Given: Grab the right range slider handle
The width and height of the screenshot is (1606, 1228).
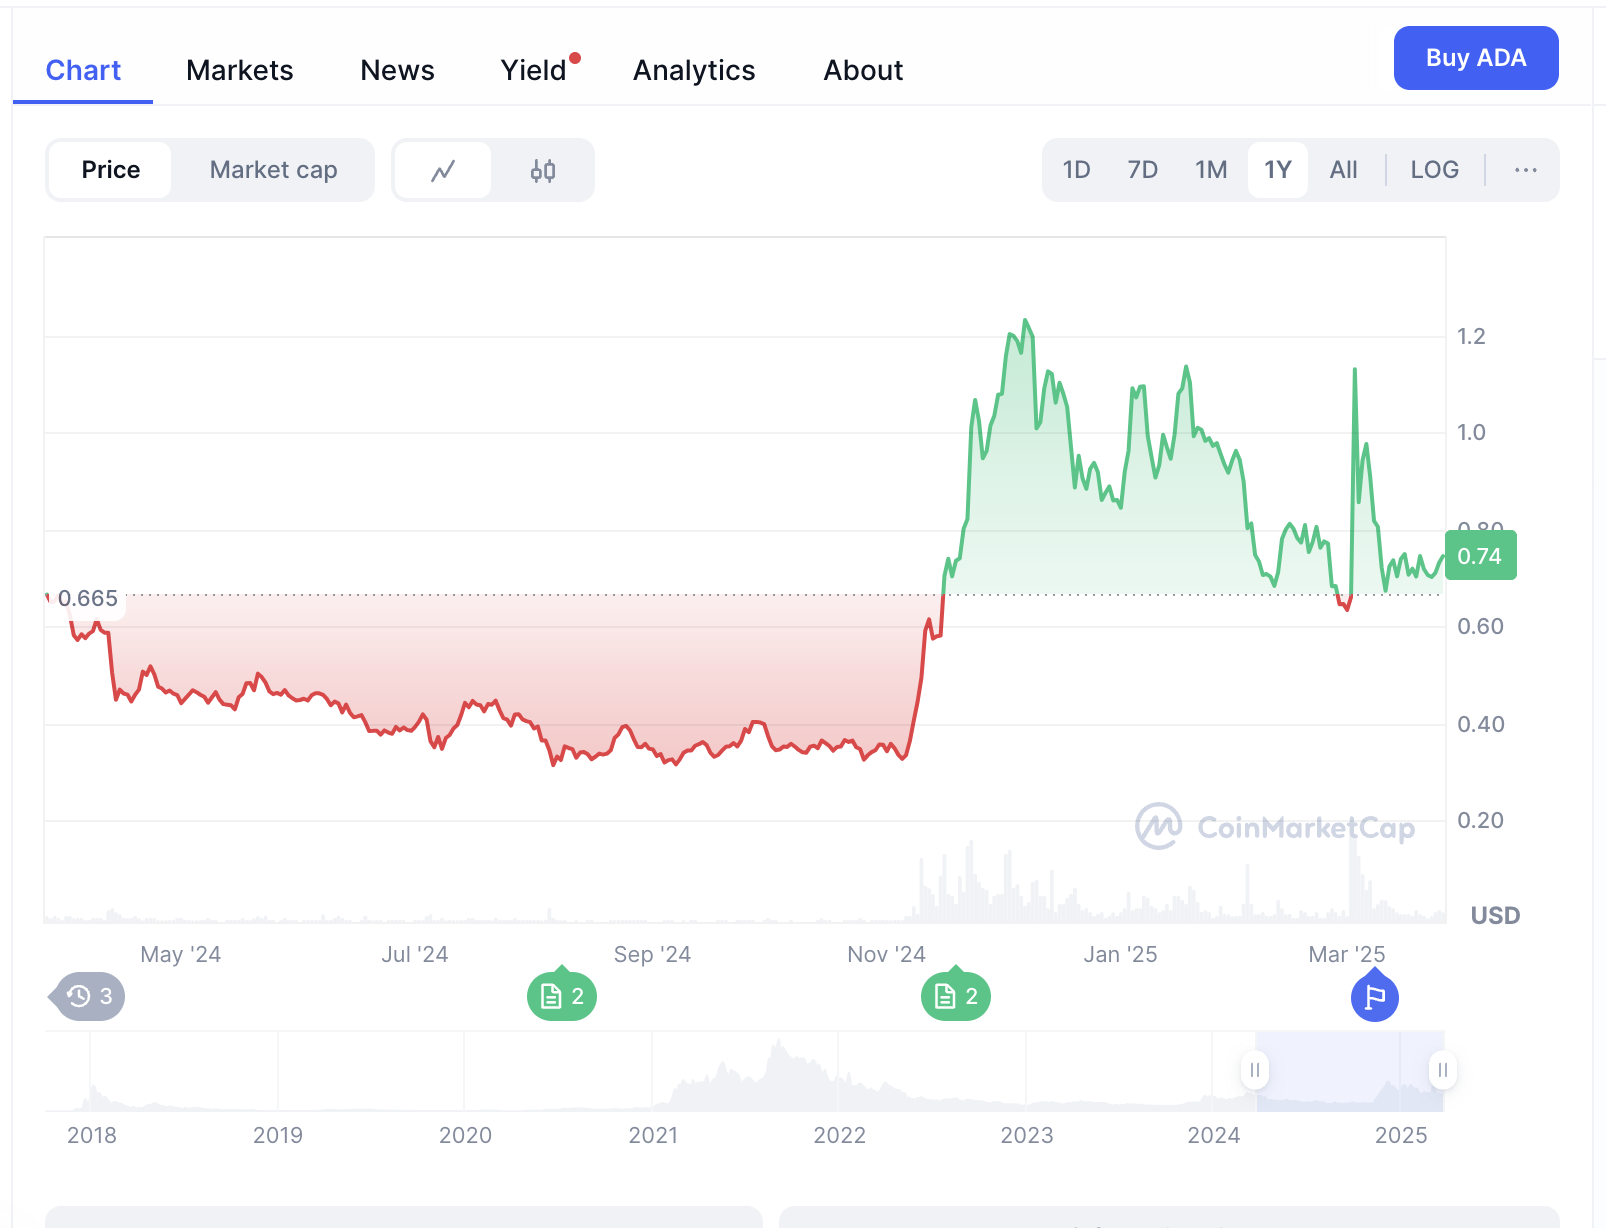Looking at the screenshot, I should point(1442,1070).
